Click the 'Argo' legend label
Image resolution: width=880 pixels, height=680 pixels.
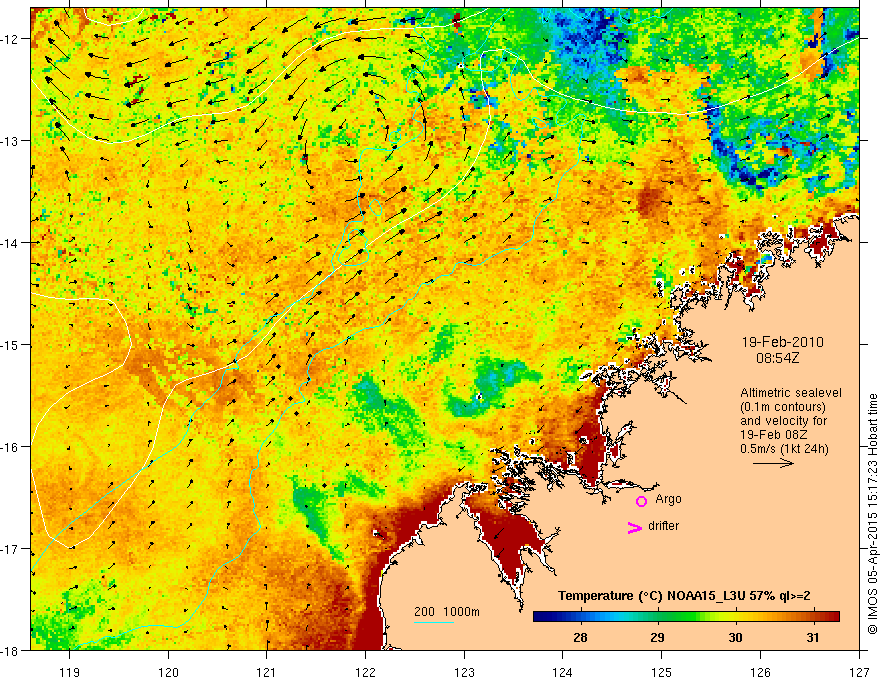tap(668, 499)
